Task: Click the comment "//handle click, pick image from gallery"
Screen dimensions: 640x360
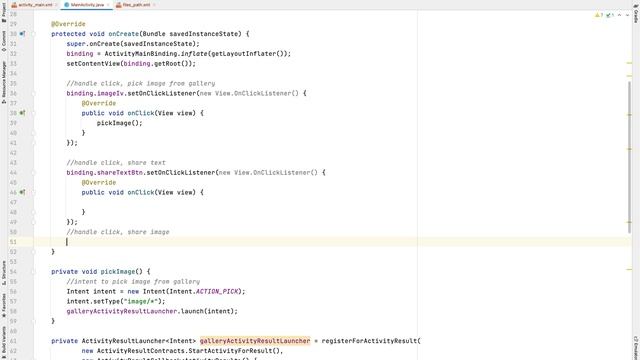Action: click(x=141, y=83)
